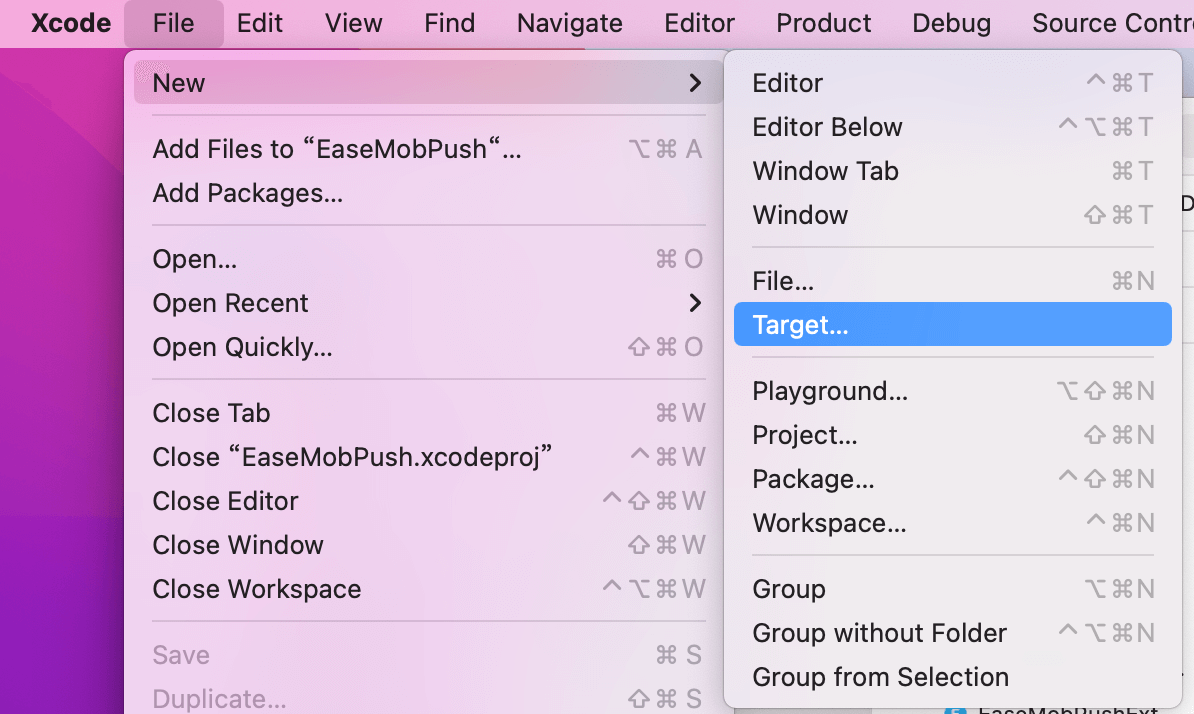
Task: Open the Edit menu
Action: click(260, 23)
